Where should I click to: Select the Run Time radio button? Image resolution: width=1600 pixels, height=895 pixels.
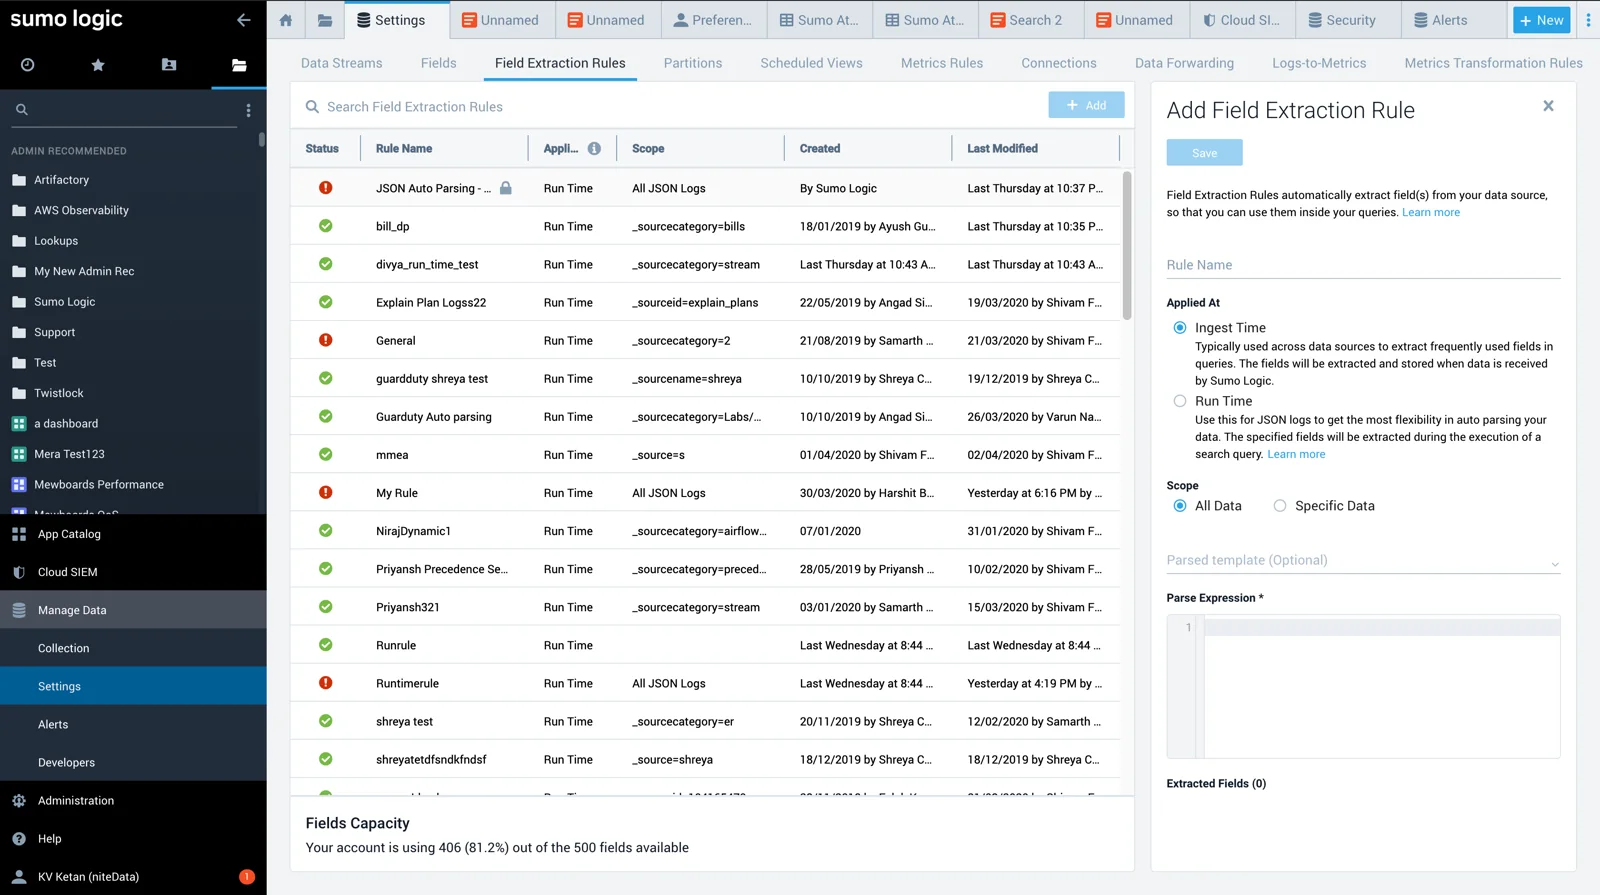tap(1180, 401)
